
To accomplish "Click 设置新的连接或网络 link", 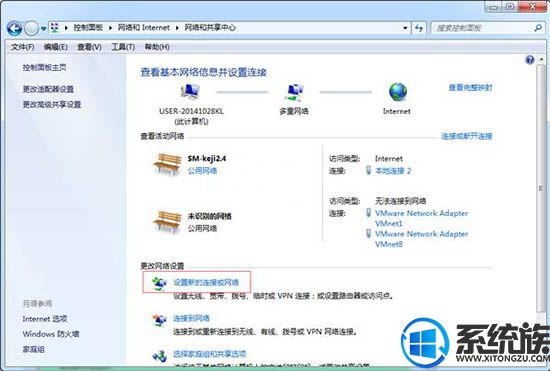I will point(206,282).
